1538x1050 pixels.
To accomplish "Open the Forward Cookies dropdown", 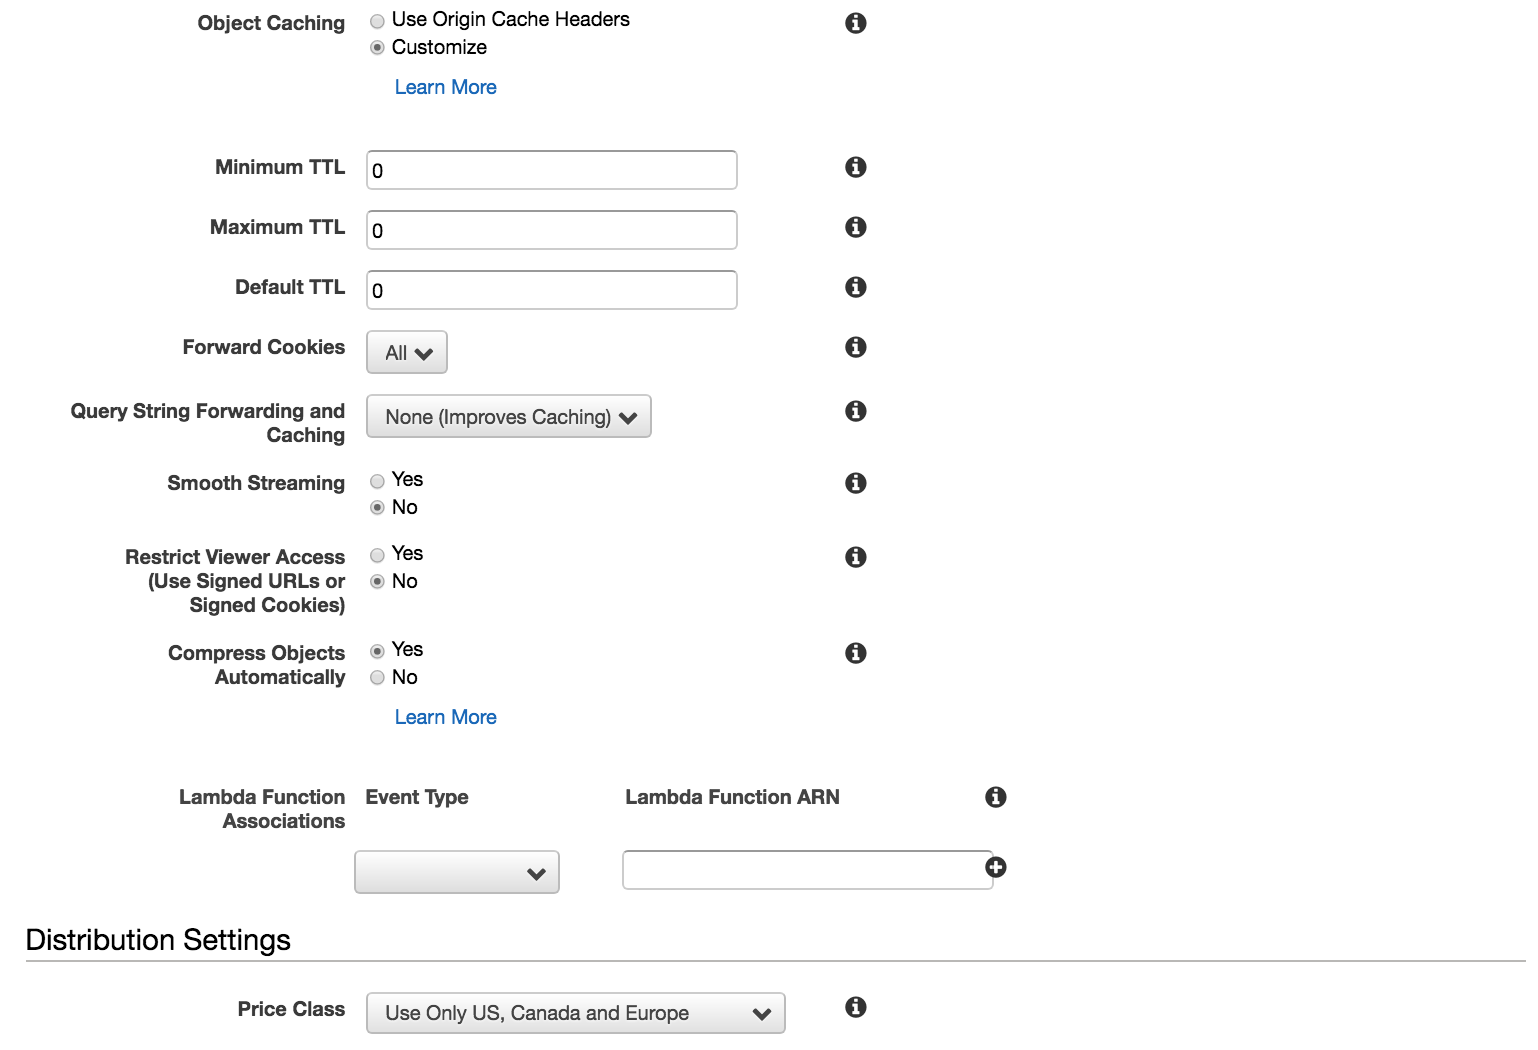I will point(407,353).
